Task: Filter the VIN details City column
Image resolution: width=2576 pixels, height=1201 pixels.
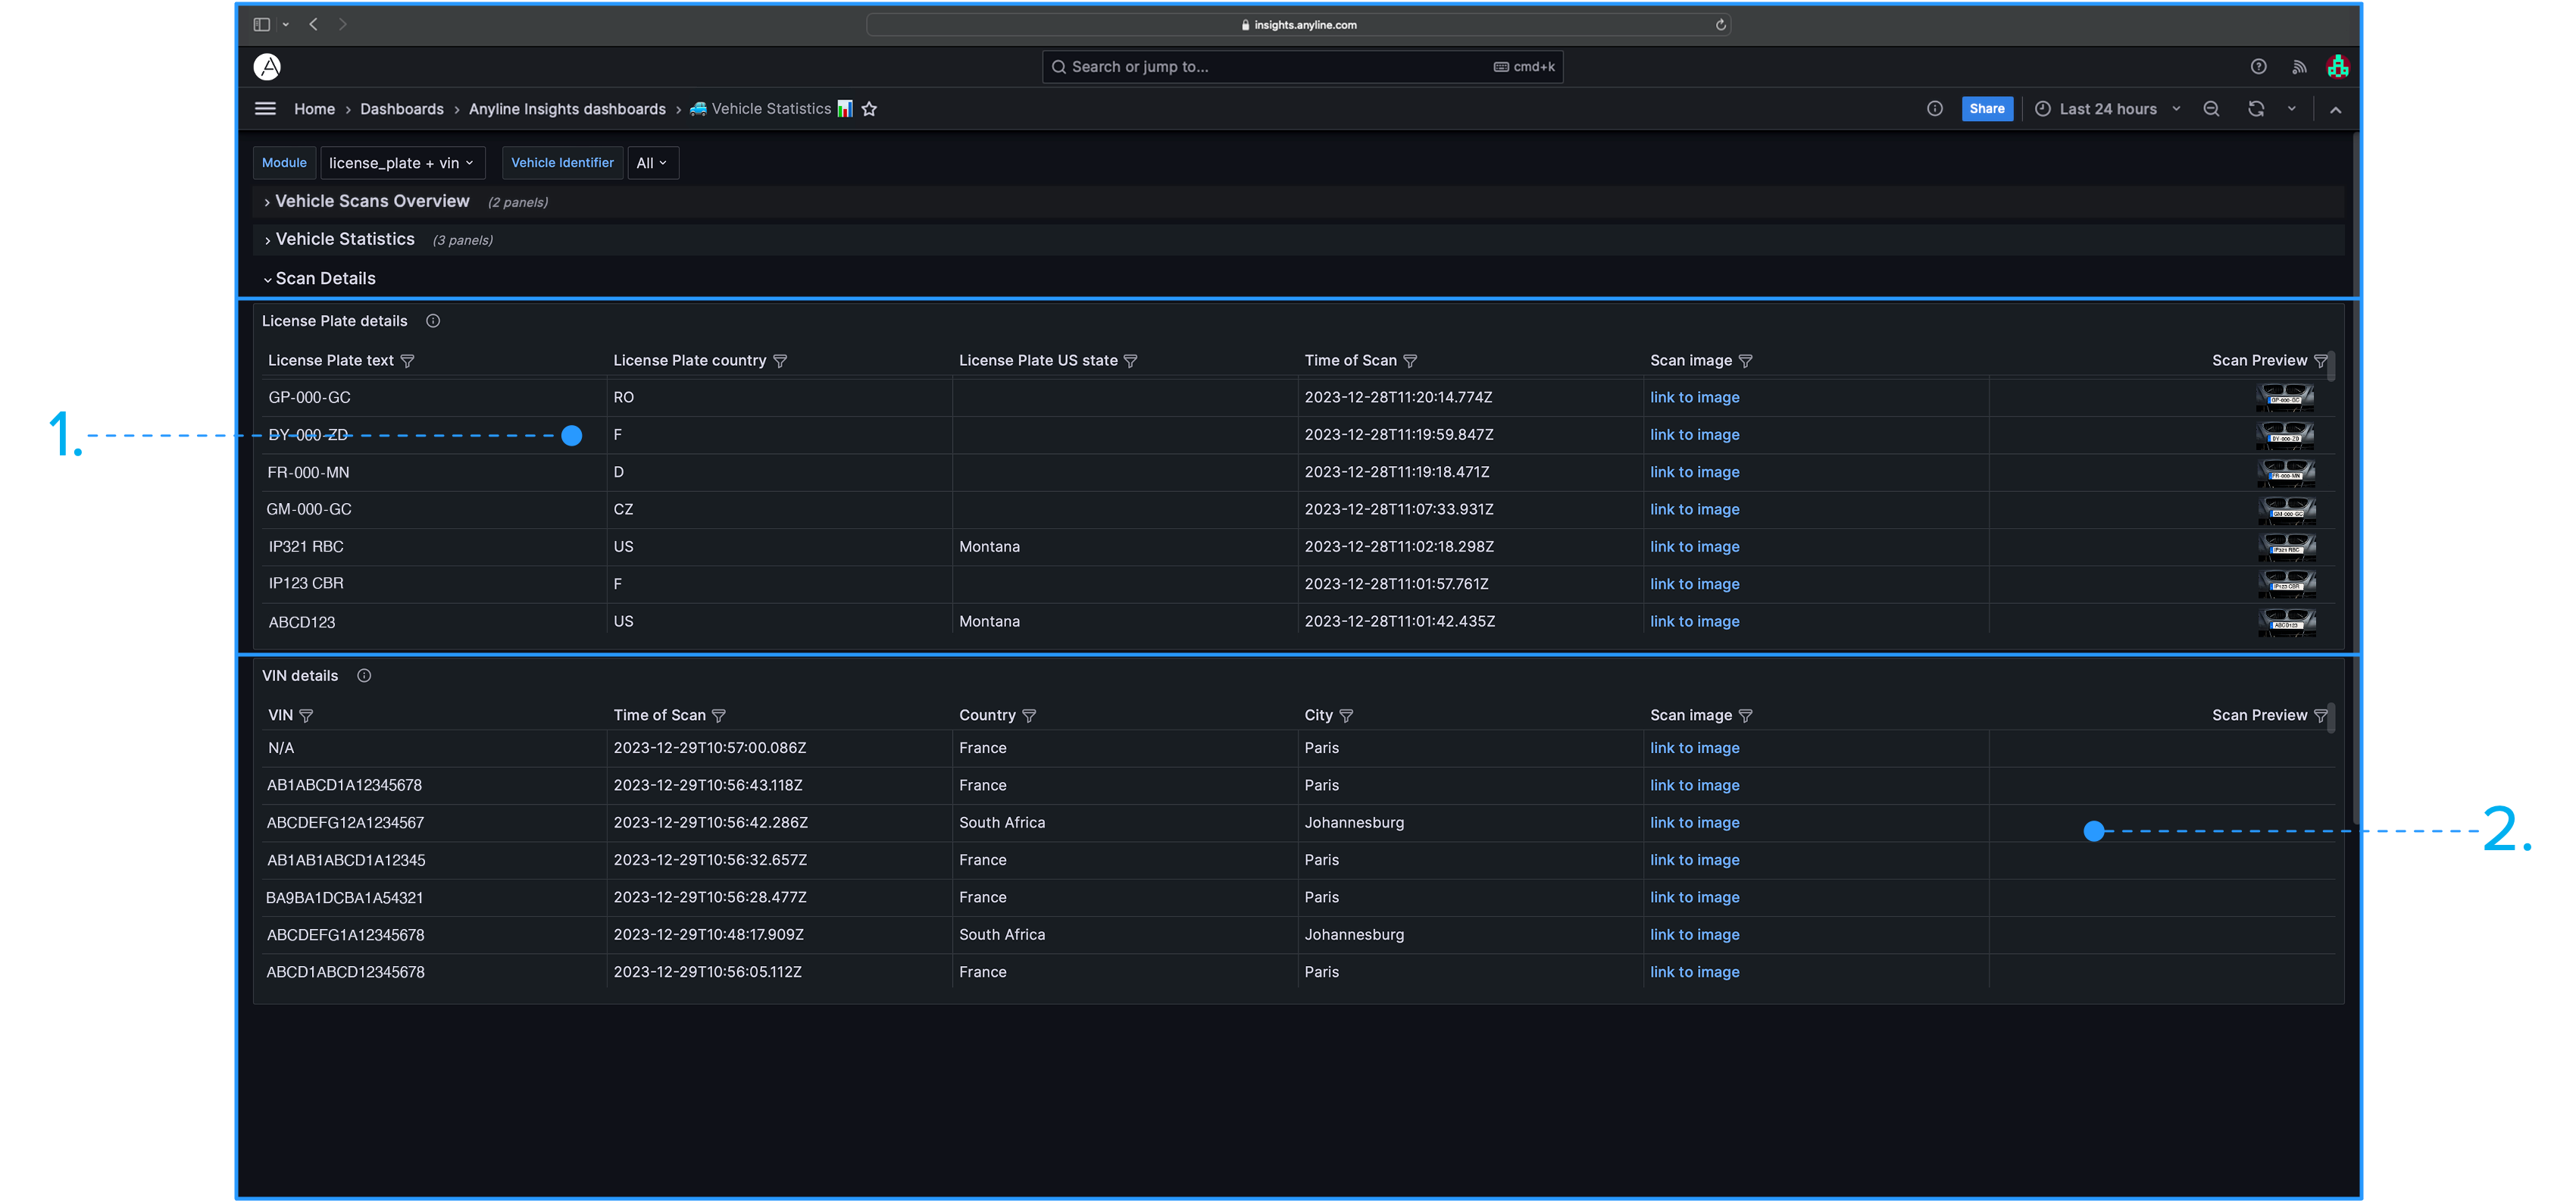Action: point(1346,716)
